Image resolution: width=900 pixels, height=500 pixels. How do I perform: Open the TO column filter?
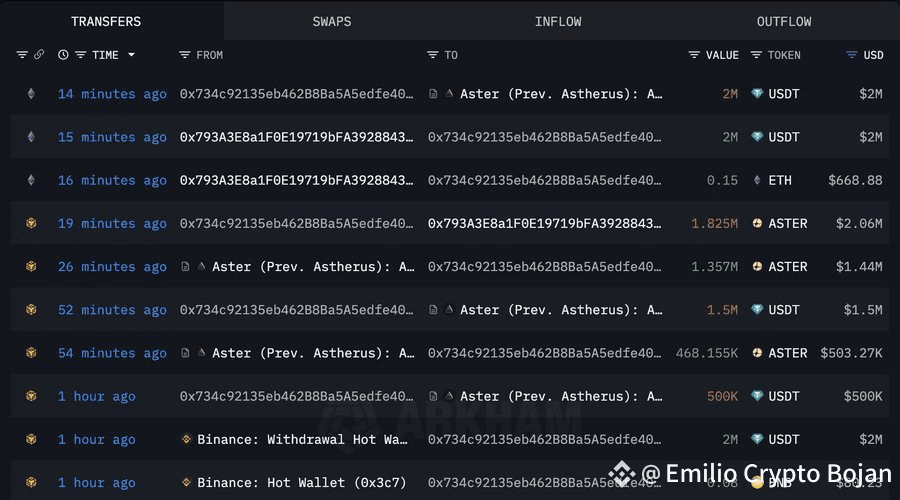point(432,55)
